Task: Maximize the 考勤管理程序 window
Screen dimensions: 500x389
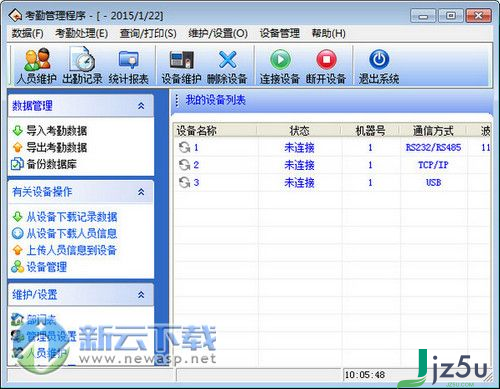Action: pos(451,16)
